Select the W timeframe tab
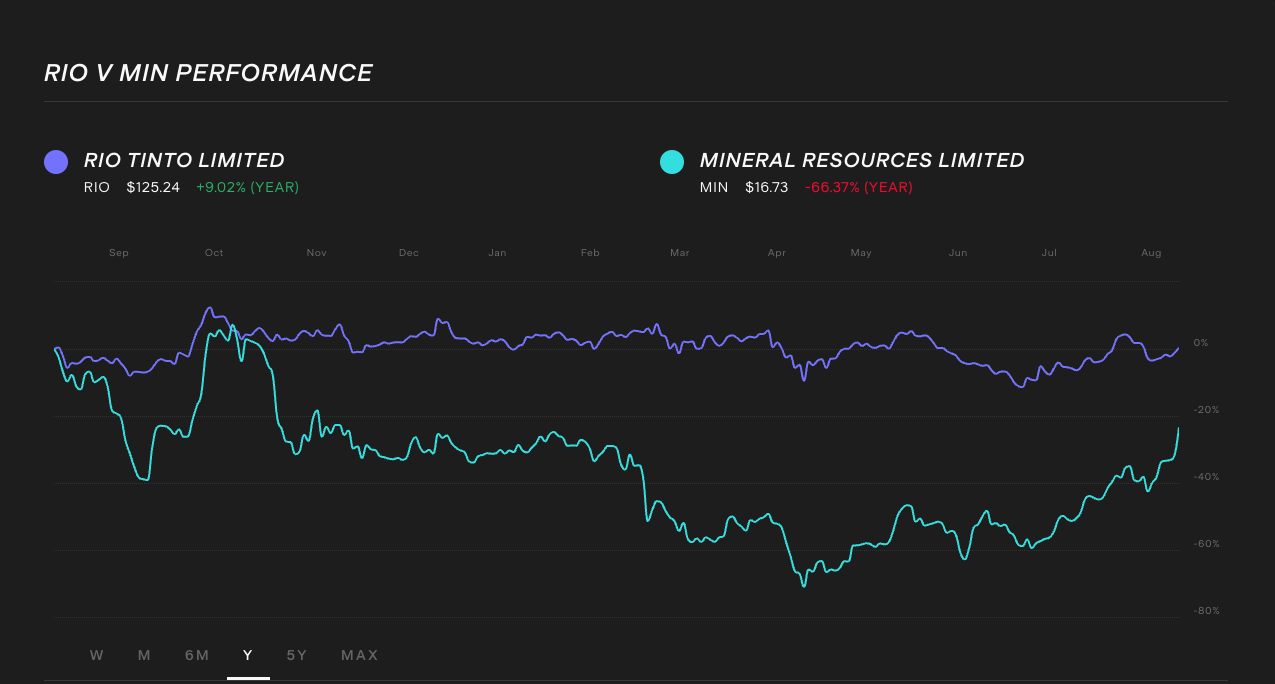Image resolution: width=1275 pixels, height=684 pixels. [x=96, y=655]
